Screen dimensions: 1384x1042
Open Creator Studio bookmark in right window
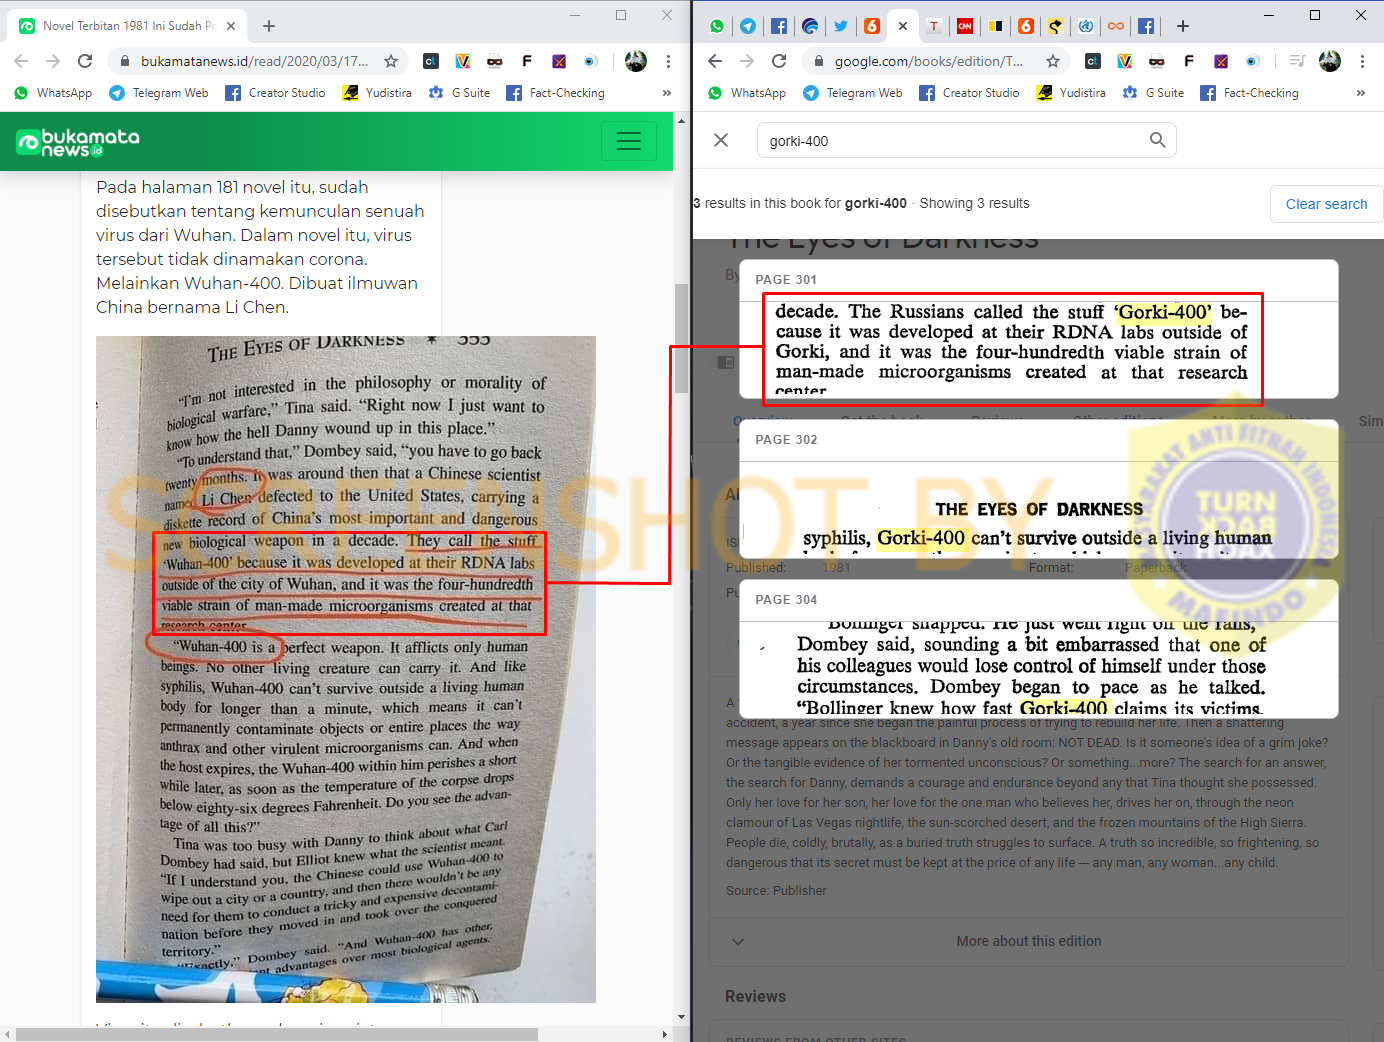tap(969, 93)
